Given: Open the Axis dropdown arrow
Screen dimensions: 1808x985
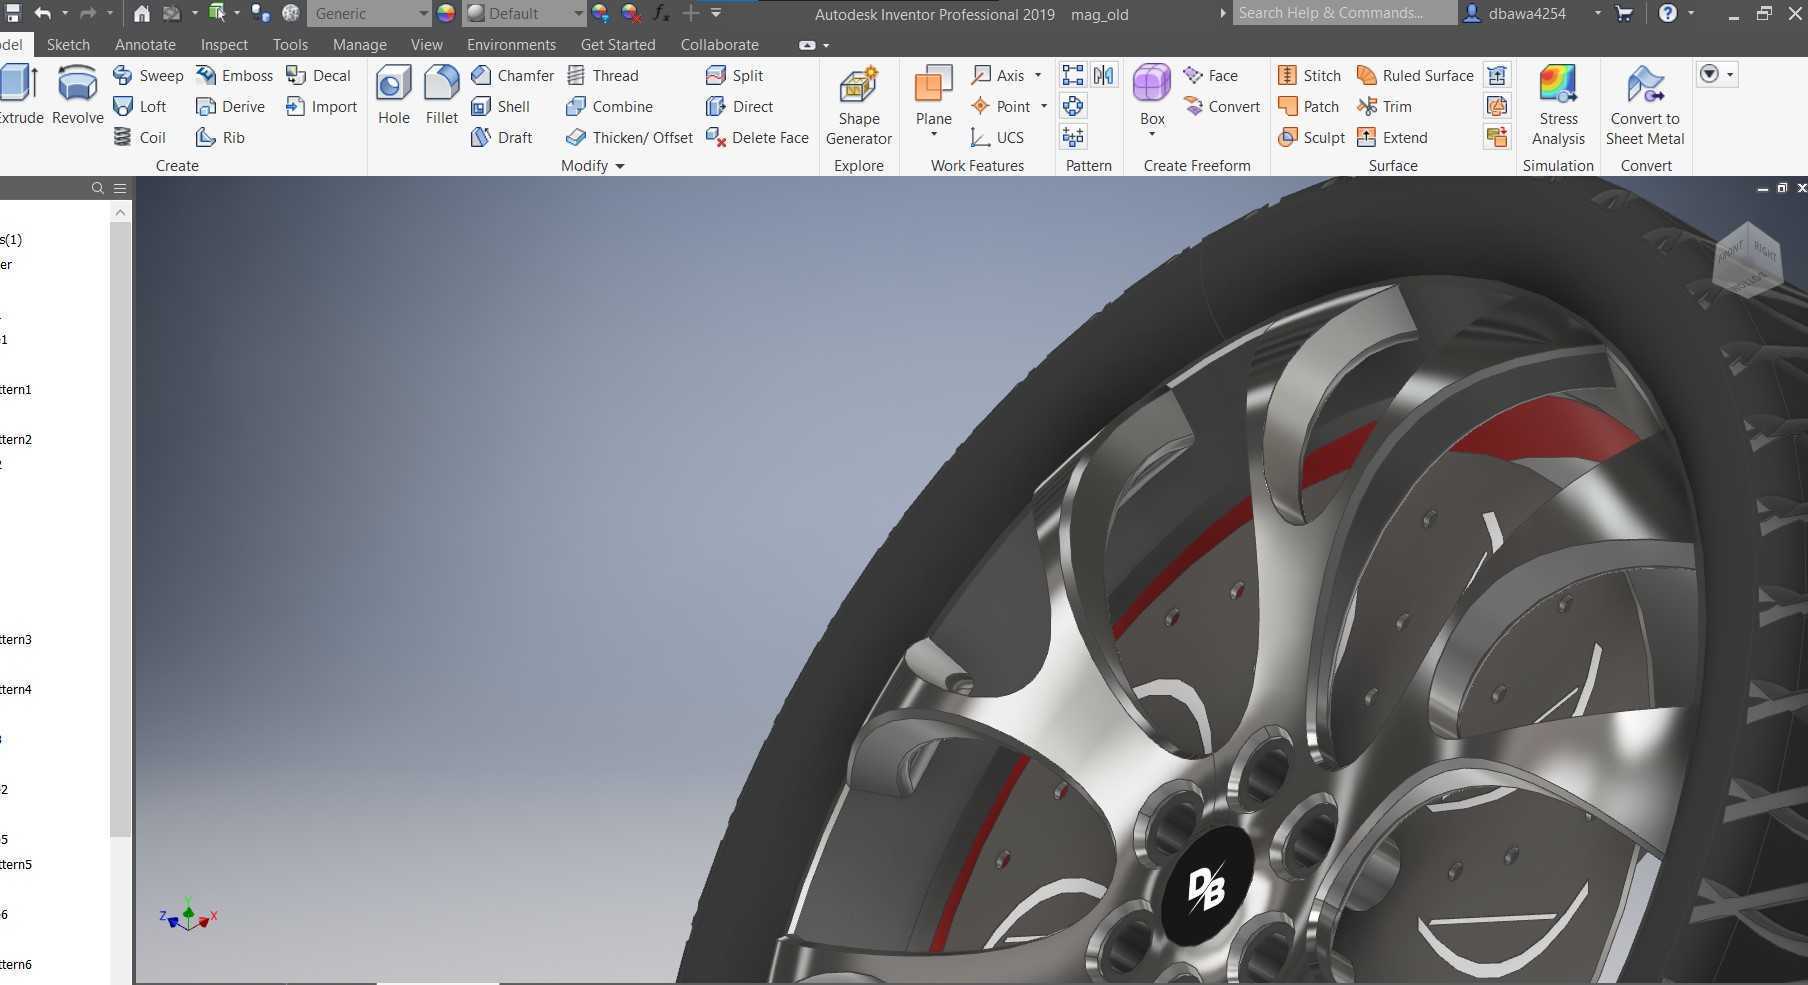Looking at the screenshot, I should (x=1038, y=75).
